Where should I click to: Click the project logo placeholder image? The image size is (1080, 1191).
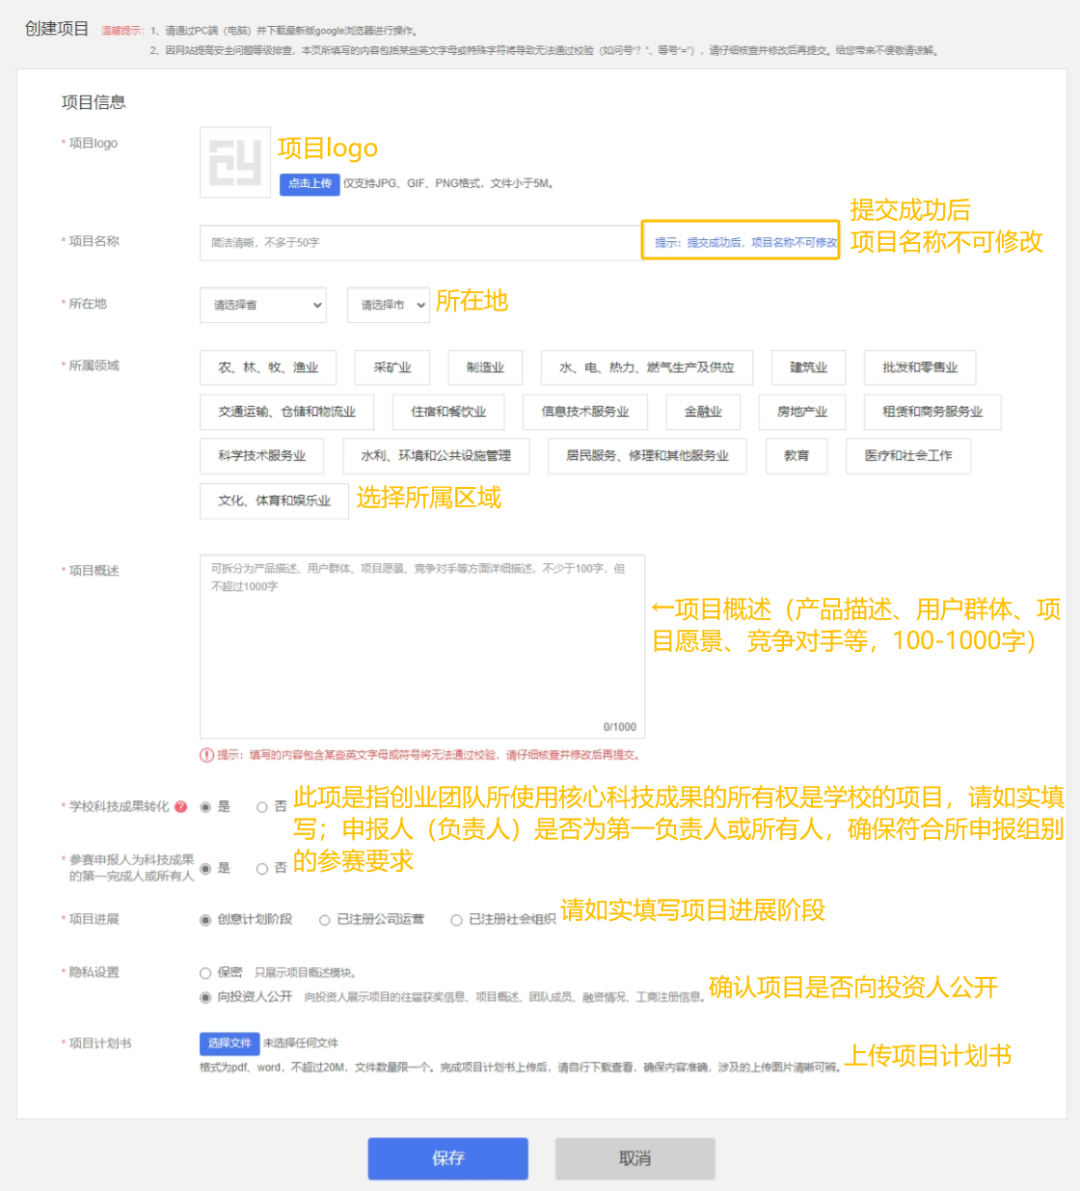coord(235,162)
